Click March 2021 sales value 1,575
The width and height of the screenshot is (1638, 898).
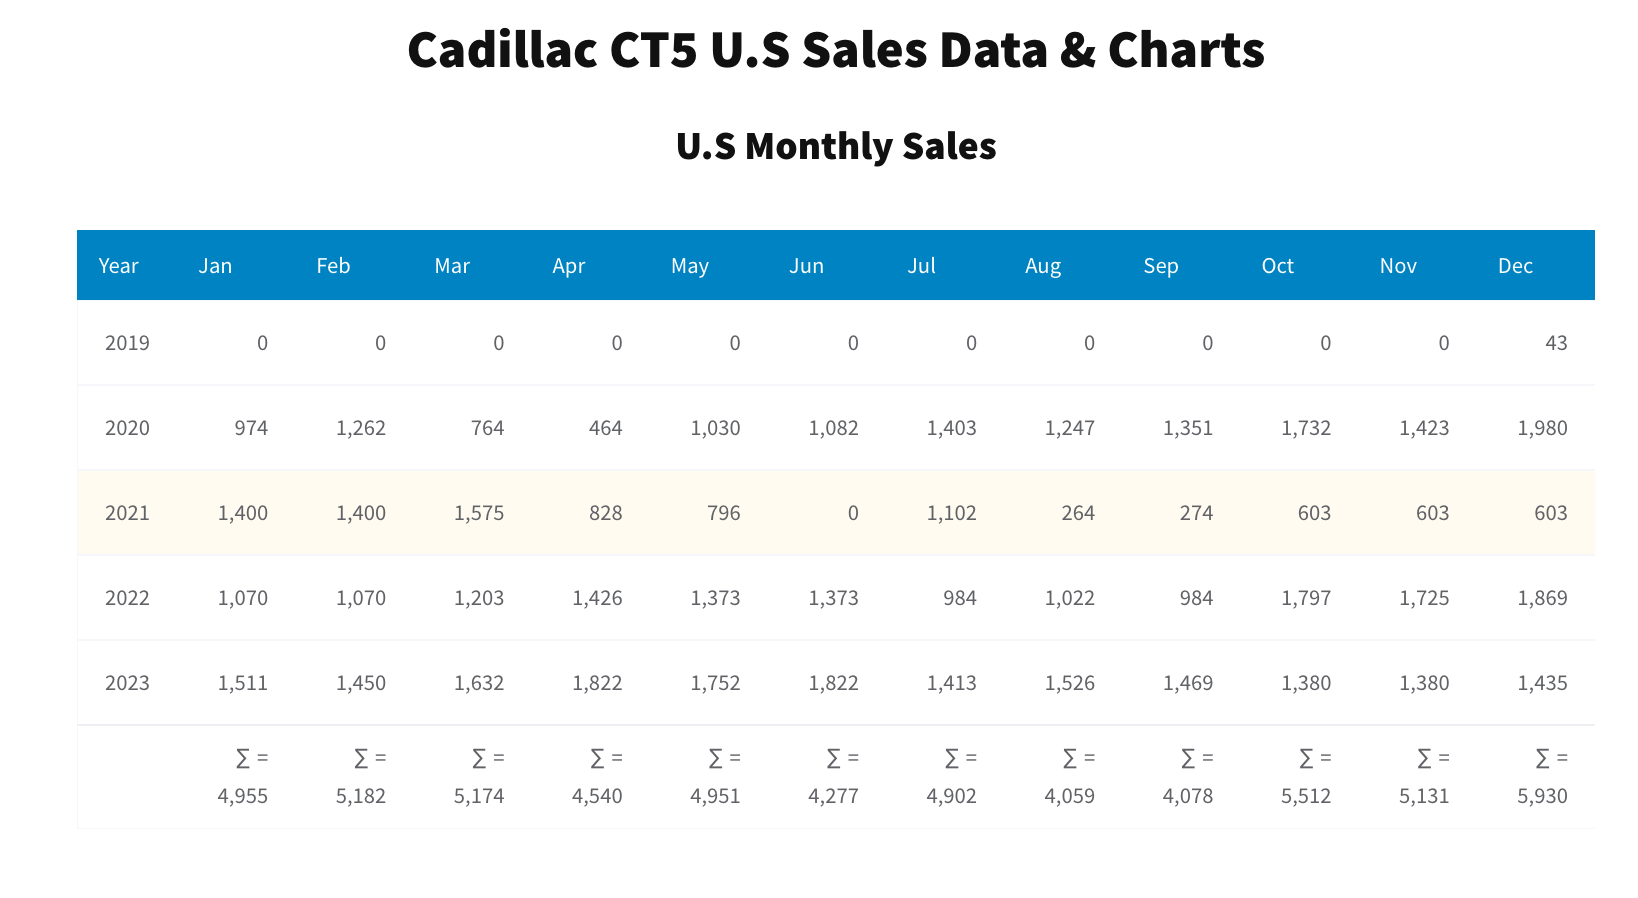[479, 513]
